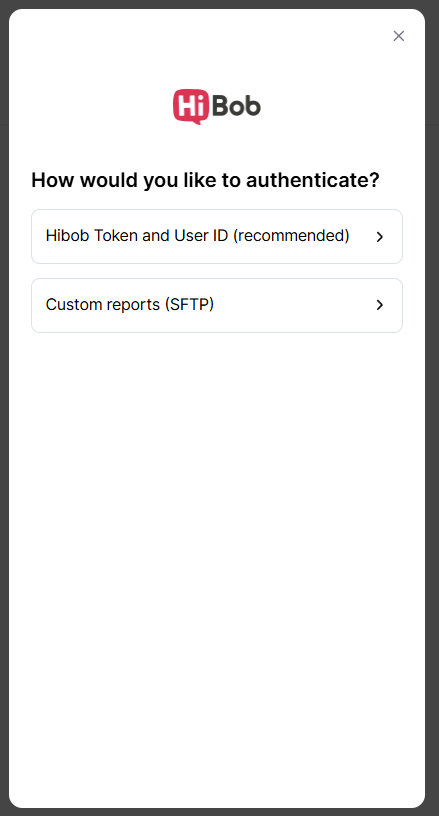Click the 'Hibob Token' words in first option
Image resolution: width=439 pixels, height=816 pixels.
pos(92,236)
